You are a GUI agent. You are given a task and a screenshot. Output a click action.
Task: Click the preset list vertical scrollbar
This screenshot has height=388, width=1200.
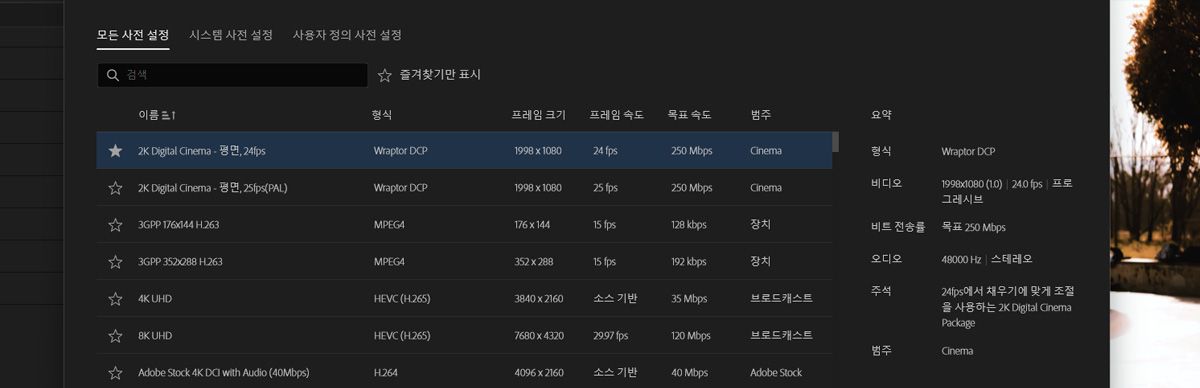coord(836,141)
